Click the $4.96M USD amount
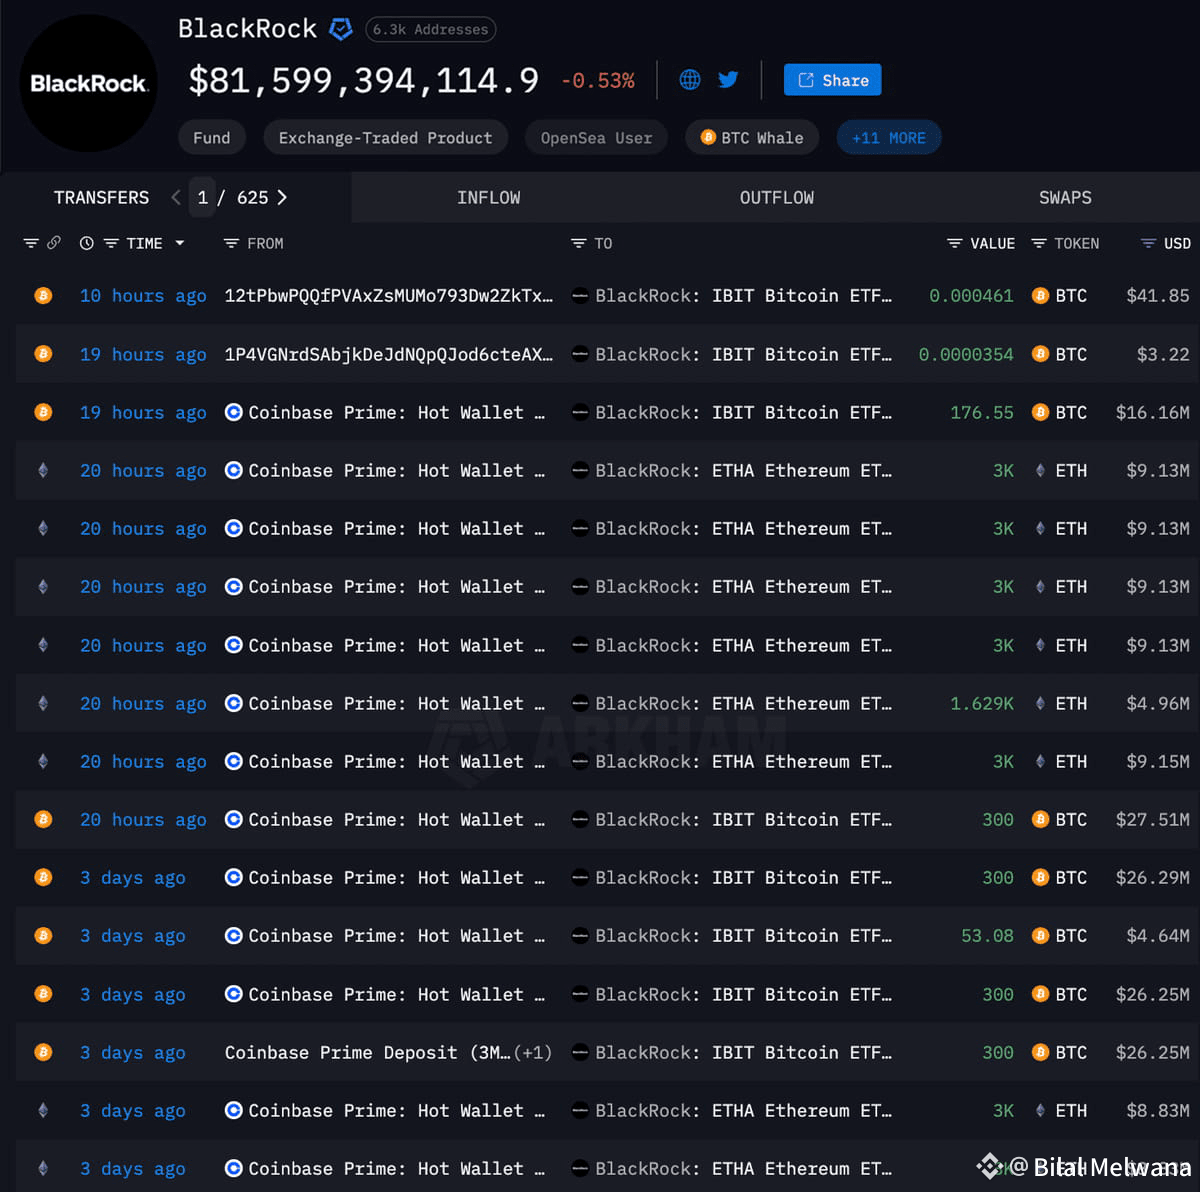 coord(1157,703)
